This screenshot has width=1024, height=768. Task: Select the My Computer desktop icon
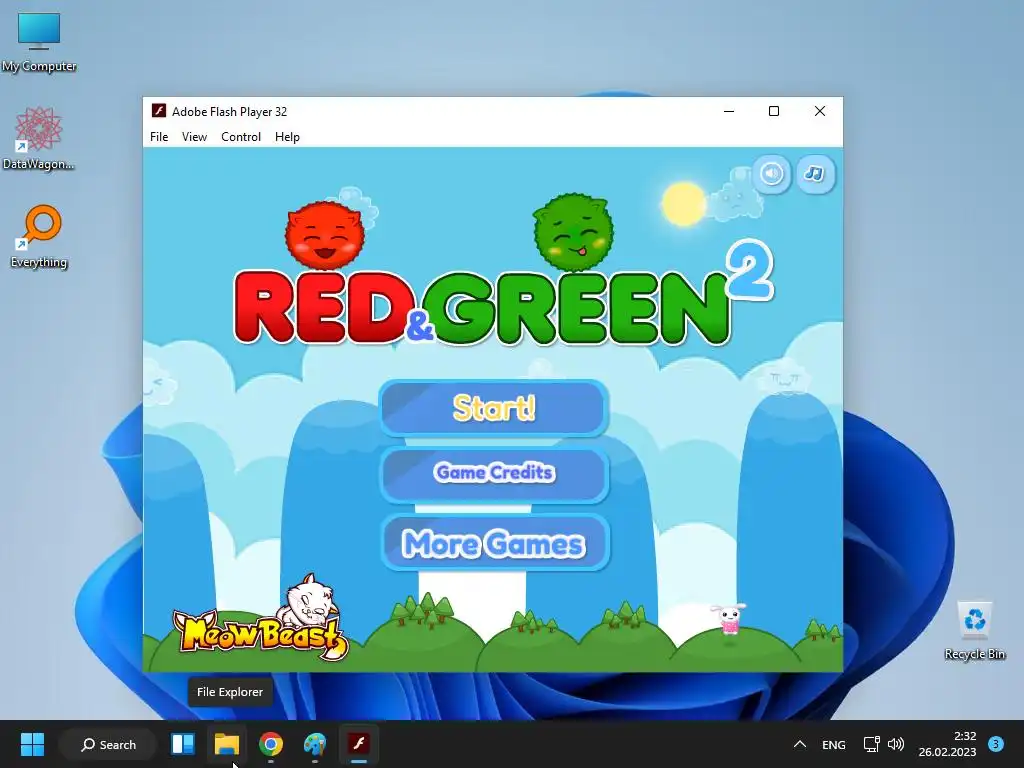pos(39,42)
